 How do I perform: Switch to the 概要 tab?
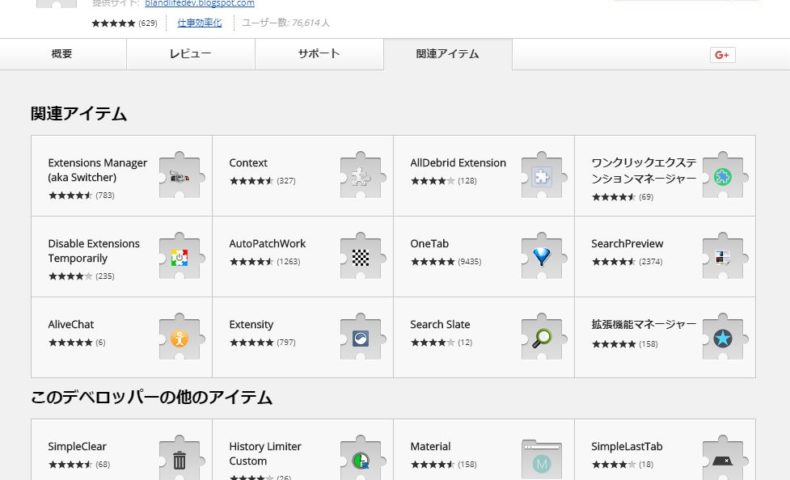(63, 54)
